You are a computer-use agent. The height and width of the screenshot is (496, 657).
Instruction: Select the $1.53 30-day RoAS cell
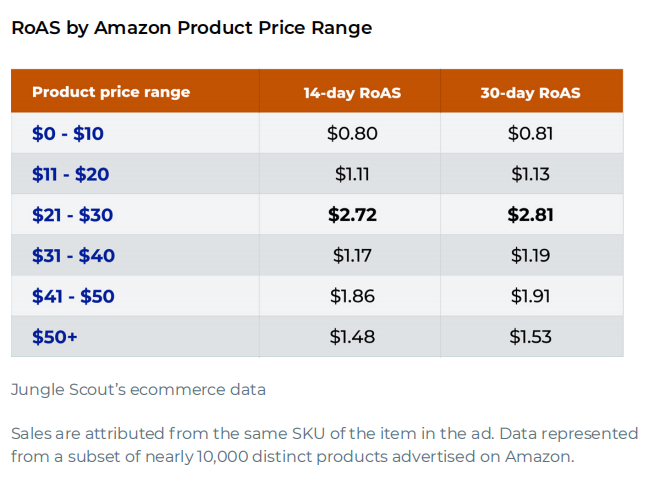pyautogui.click(x=530, y=337)
